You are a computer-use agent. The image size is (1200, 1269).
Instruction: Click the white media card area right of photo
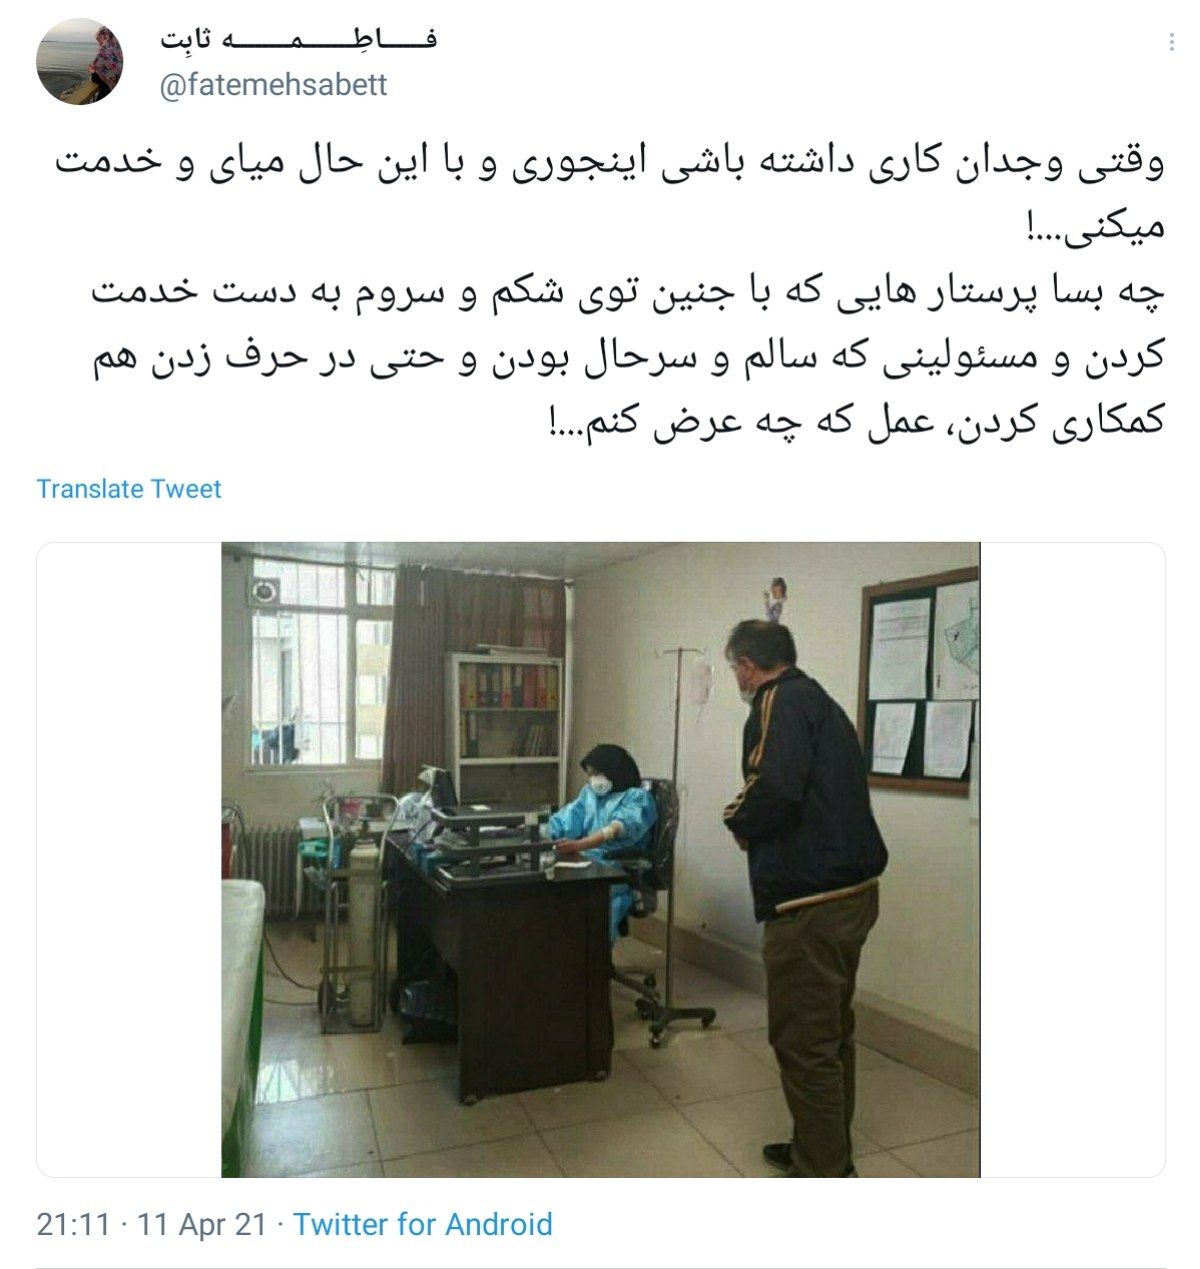point(1073,860)
